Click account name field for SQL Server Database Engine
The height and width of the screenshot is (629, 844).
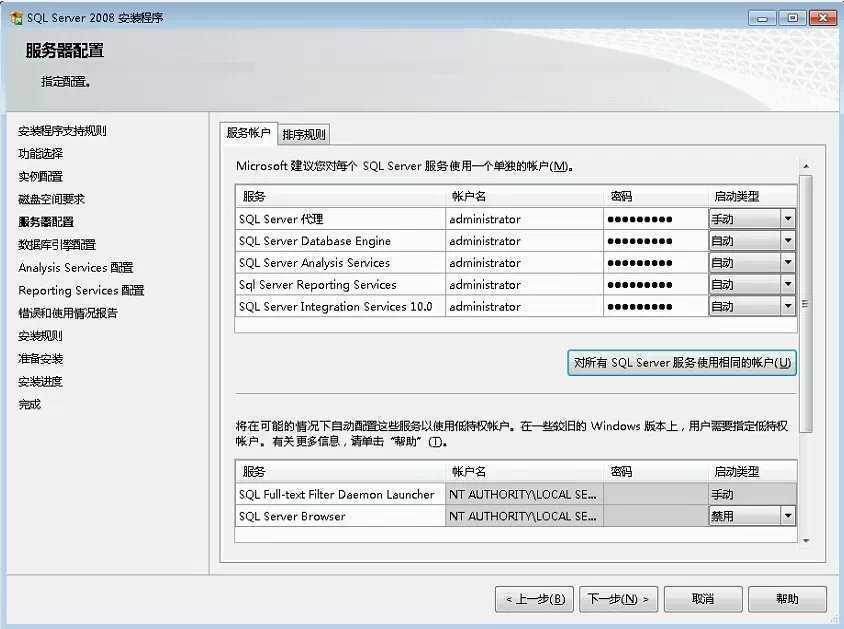(x=524, y=241)
